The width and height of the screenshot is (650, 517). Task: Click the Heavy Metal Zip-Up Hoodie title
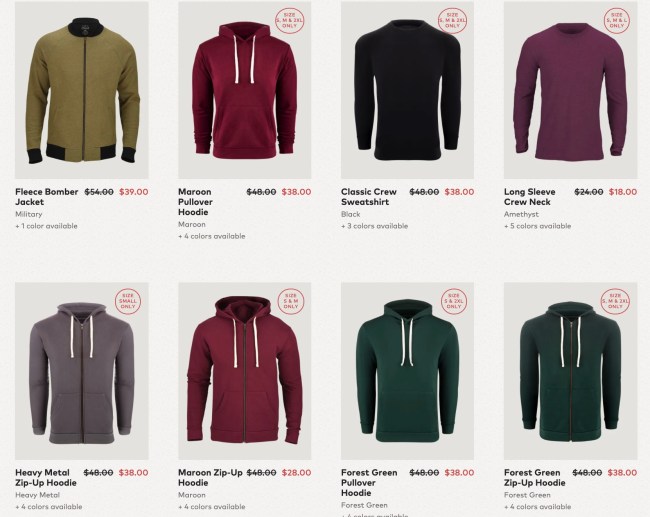[46, 478]
